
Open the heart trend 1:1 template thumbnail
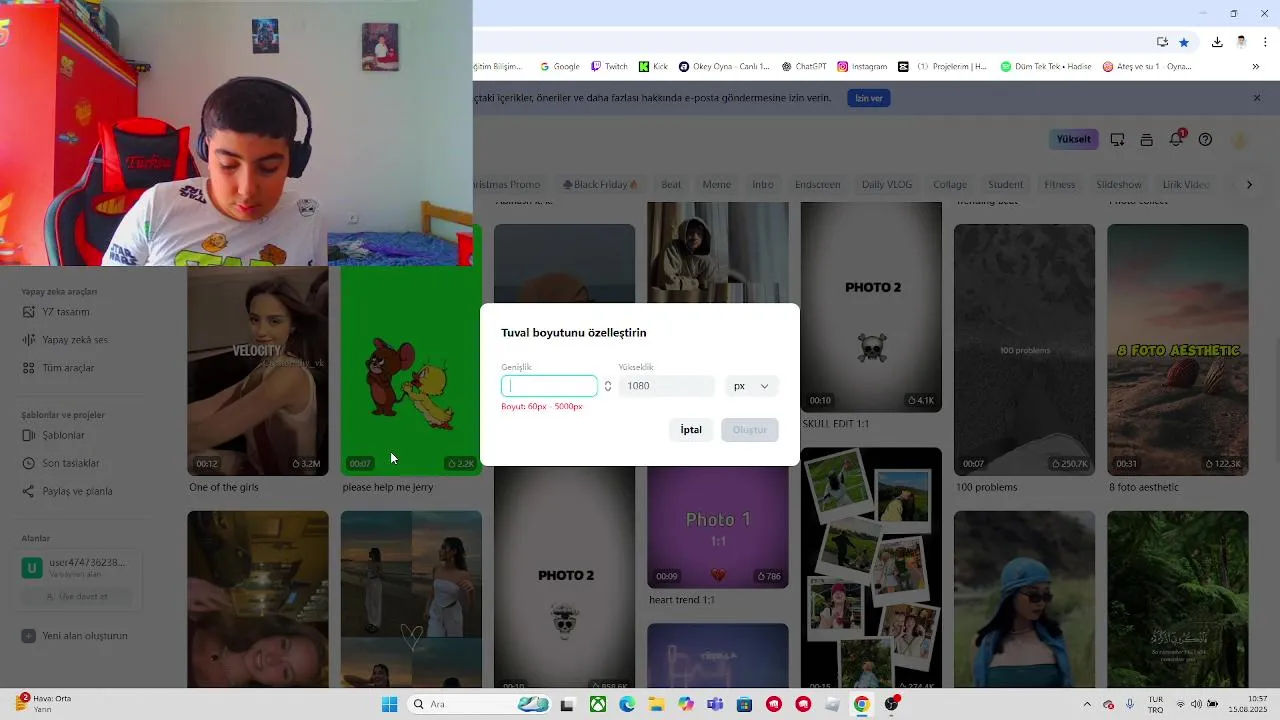coord(718,527)
